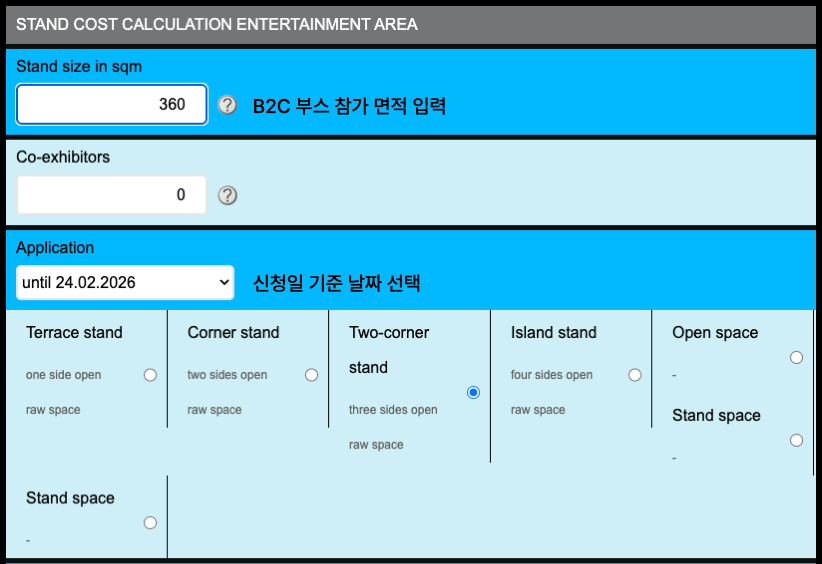Click 'three sides open' description text
Screen dimensions: 822x564
(393, 410)
